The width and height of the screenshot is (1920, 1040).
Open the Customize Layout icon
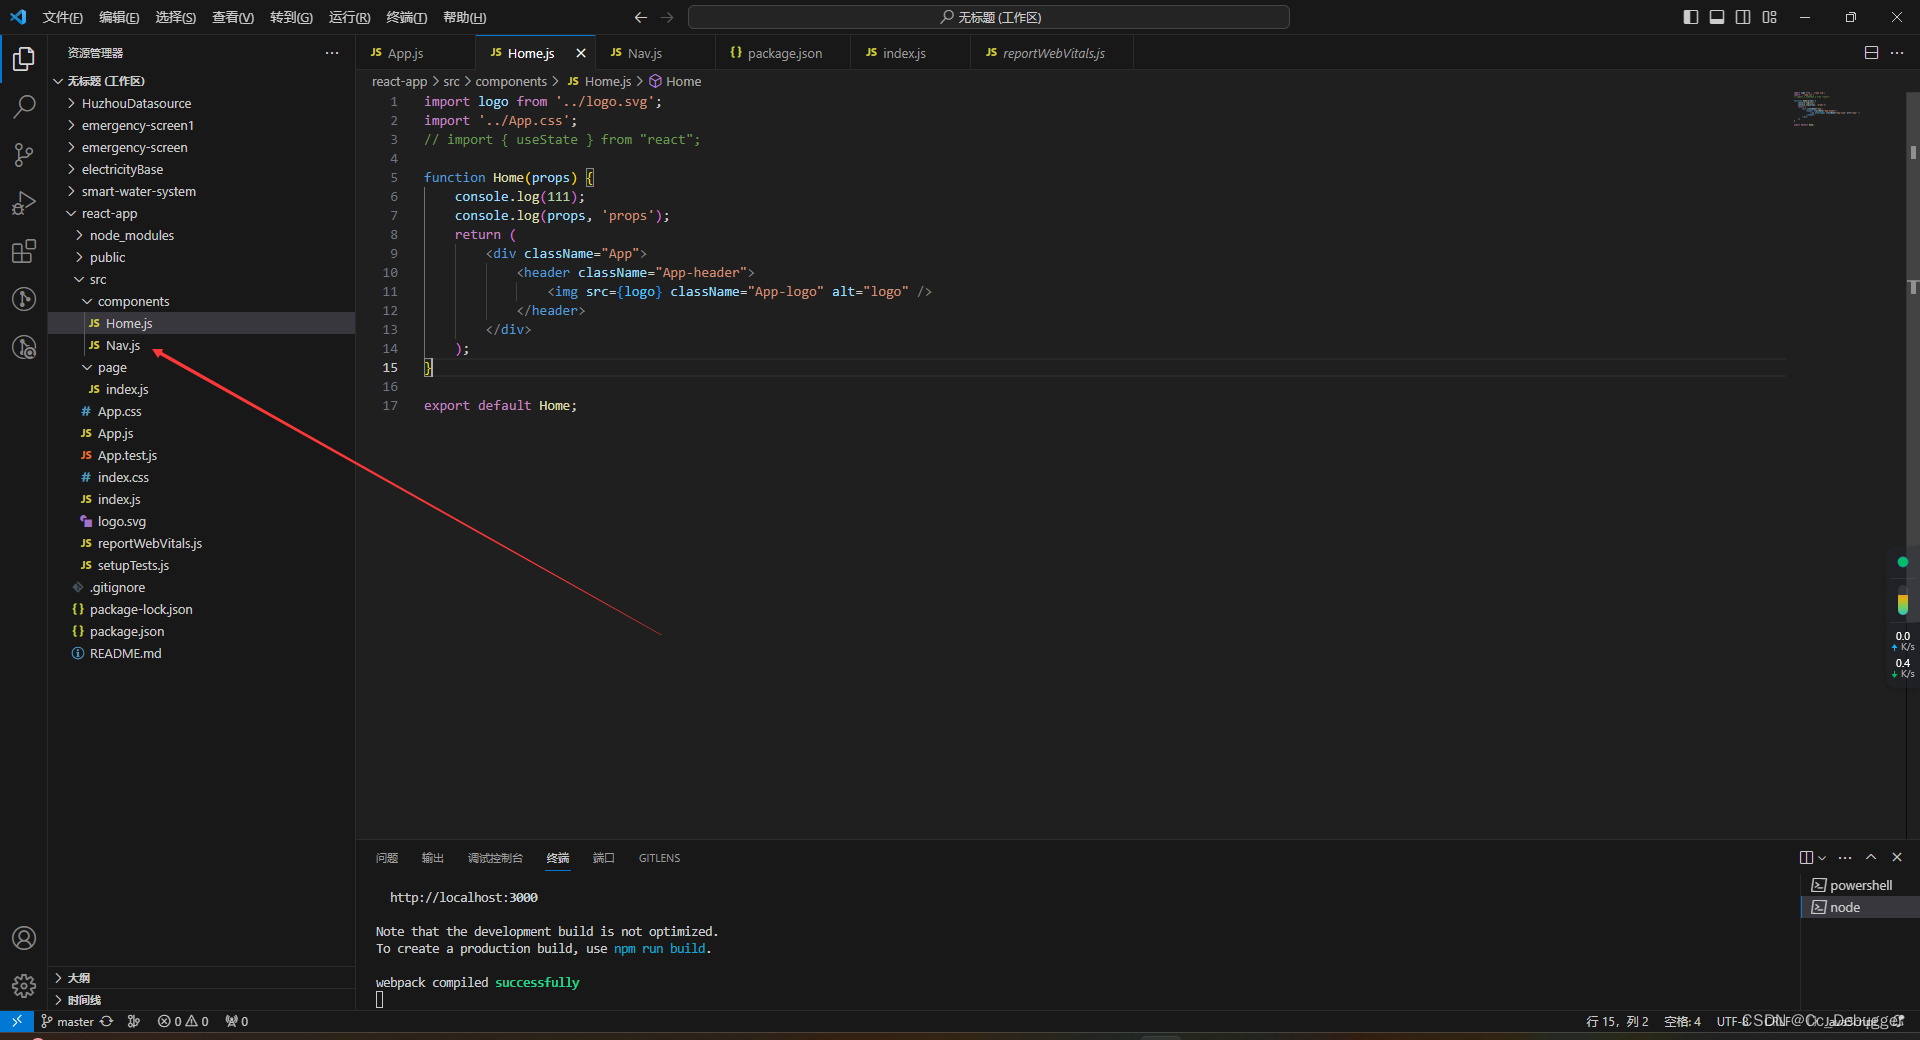point(1770,17)
